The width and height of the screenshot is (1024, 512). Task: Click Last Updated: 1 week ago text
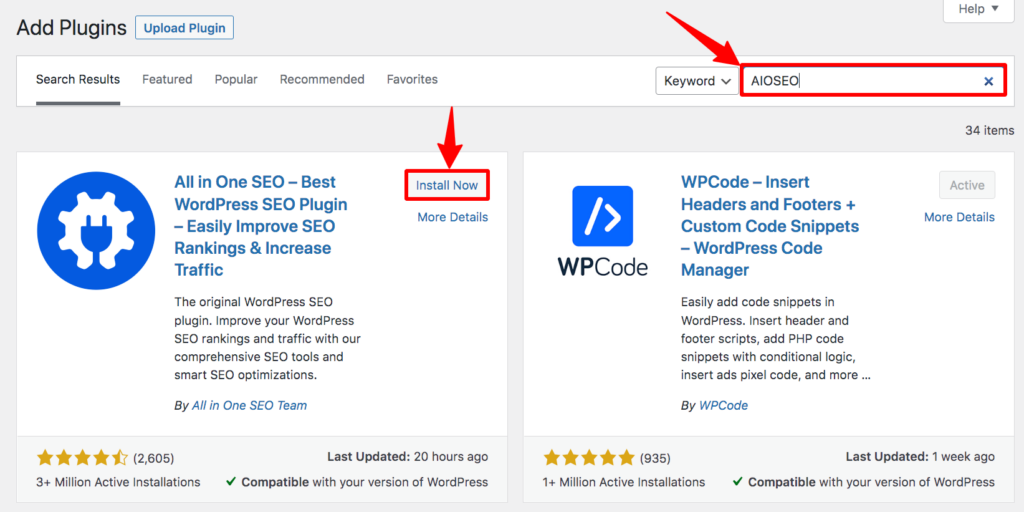(x=920, y=457)
